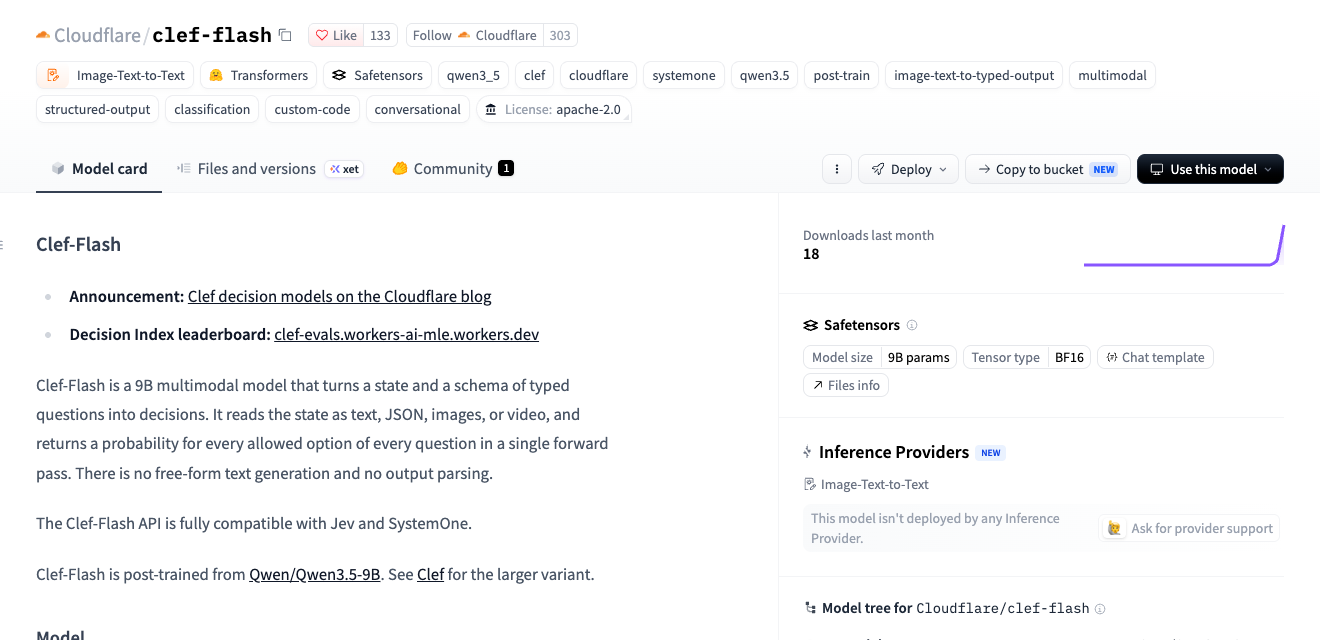
Task: Open the Clef larger variant link
Action: click(x=430, y=574)
